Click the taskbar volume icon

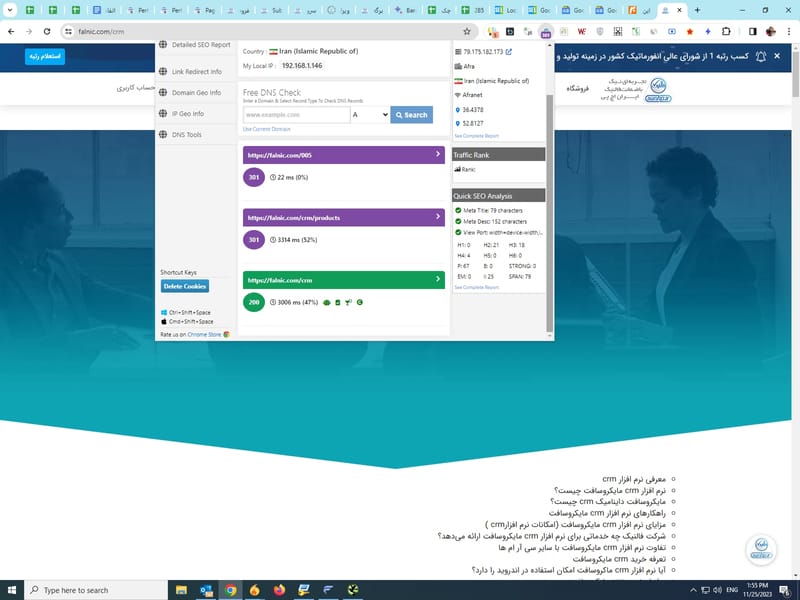tap(717, 590)
